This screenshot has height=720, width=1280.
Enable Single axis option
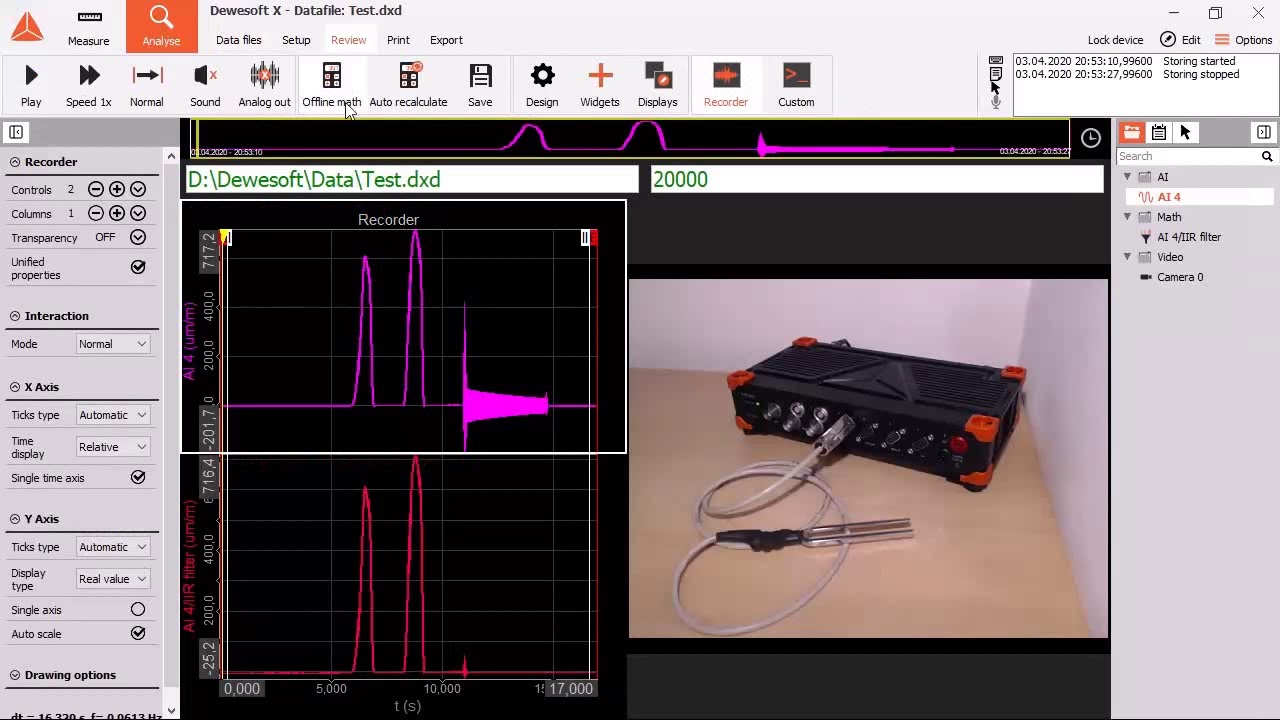point(138,610)
